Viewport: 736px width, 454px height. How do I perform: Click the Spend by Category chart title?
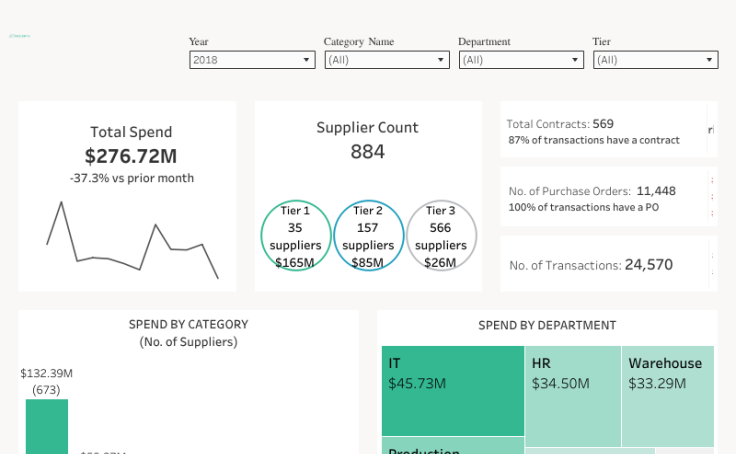188,325
